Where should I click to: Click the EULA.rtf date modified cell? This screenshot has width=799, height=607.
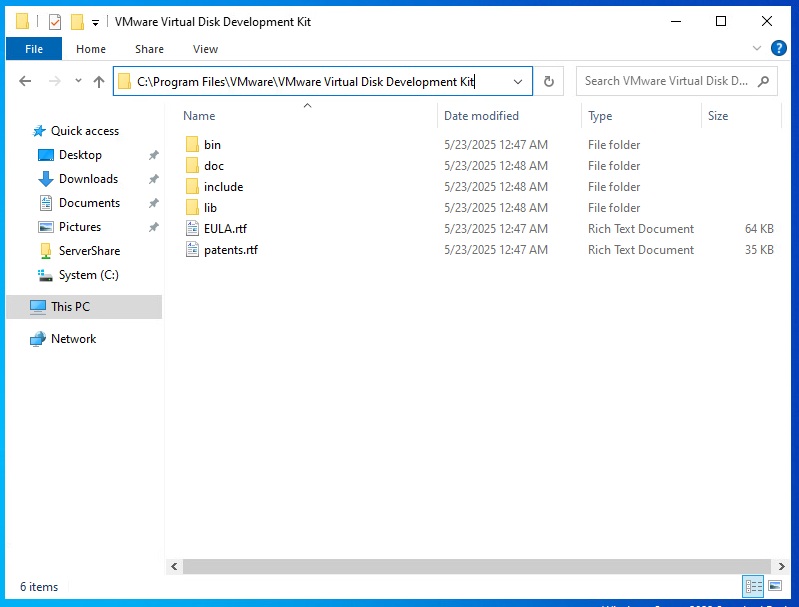point(496,229)
